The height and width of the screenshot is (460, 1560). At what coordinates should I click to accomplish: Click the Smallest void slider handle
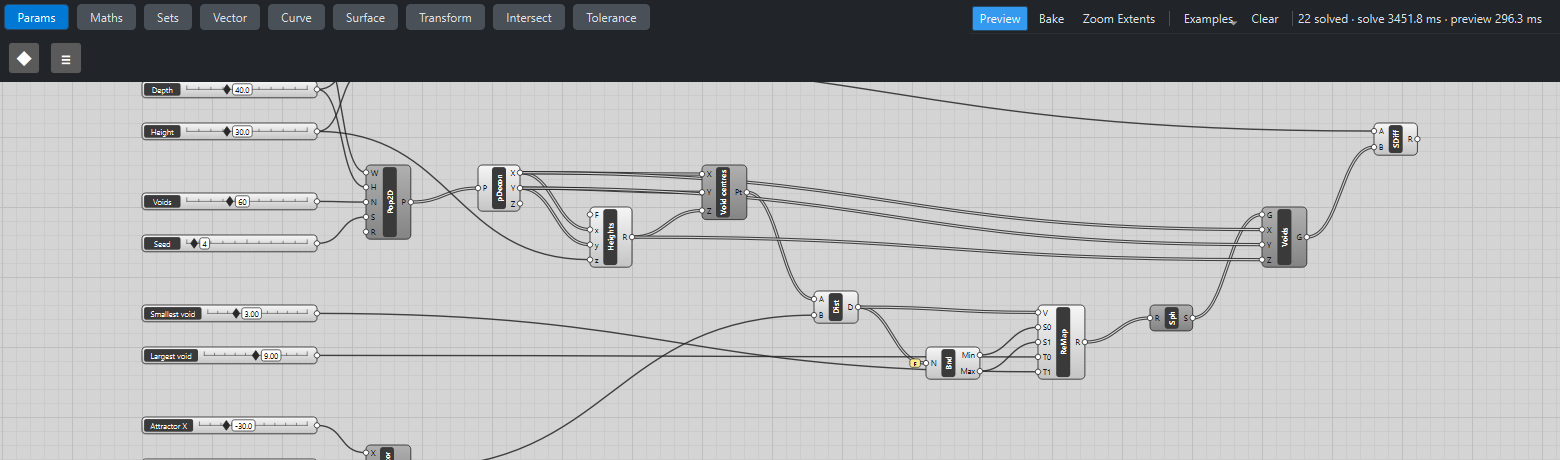tap(237, 313)
